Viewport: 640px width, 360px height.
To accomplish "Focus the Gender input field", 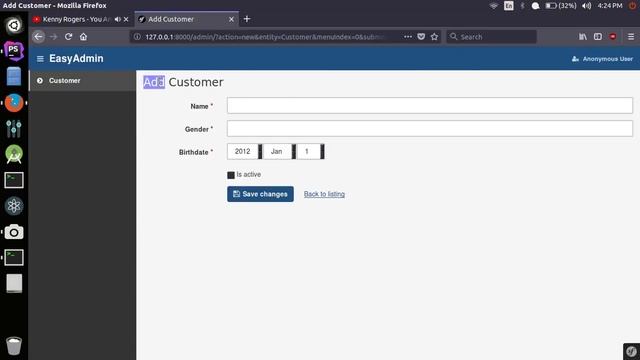I will click(x=430, y=129).
